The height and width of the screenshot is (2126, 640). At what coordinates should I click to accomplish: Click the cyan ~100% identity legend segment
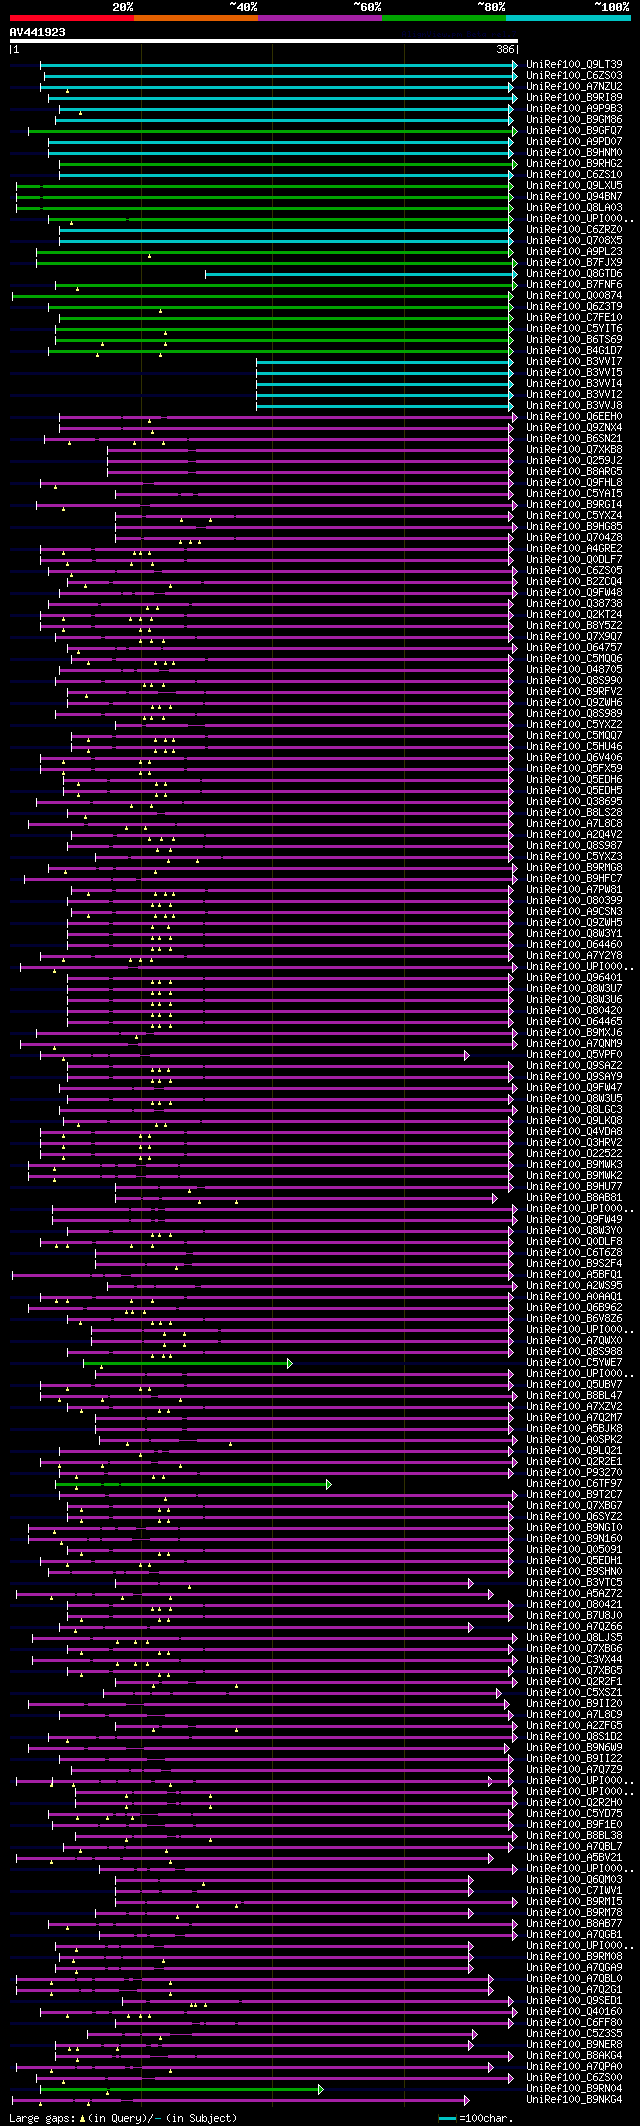tap(568, 18)
